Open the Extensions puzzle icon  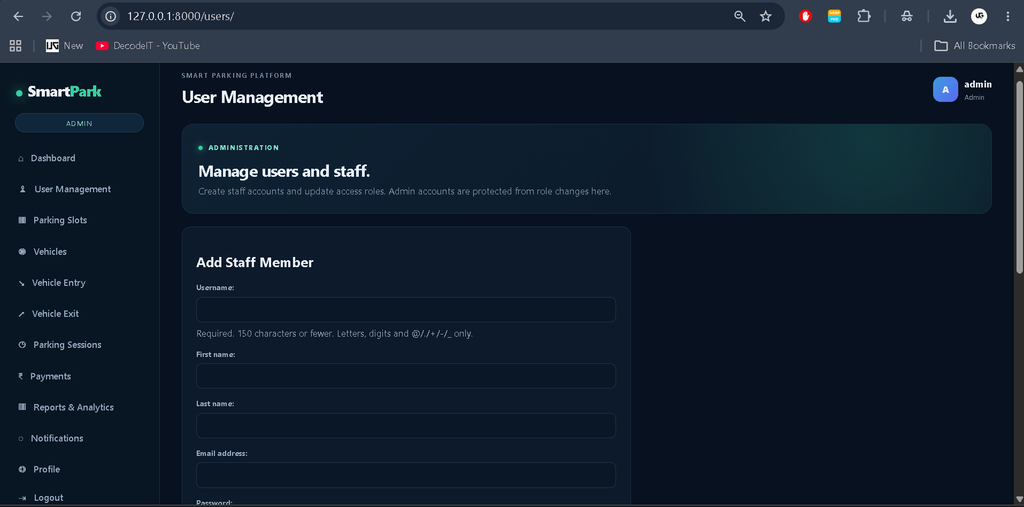tap(864, 16)
